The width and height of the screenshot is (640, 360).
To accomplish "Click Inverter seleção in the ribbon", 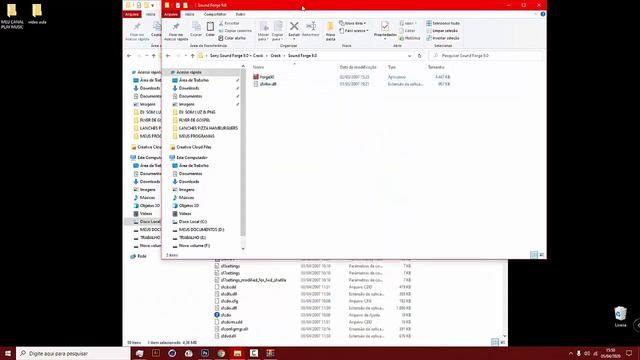I will pyautogui.click(x=443, y=38).
